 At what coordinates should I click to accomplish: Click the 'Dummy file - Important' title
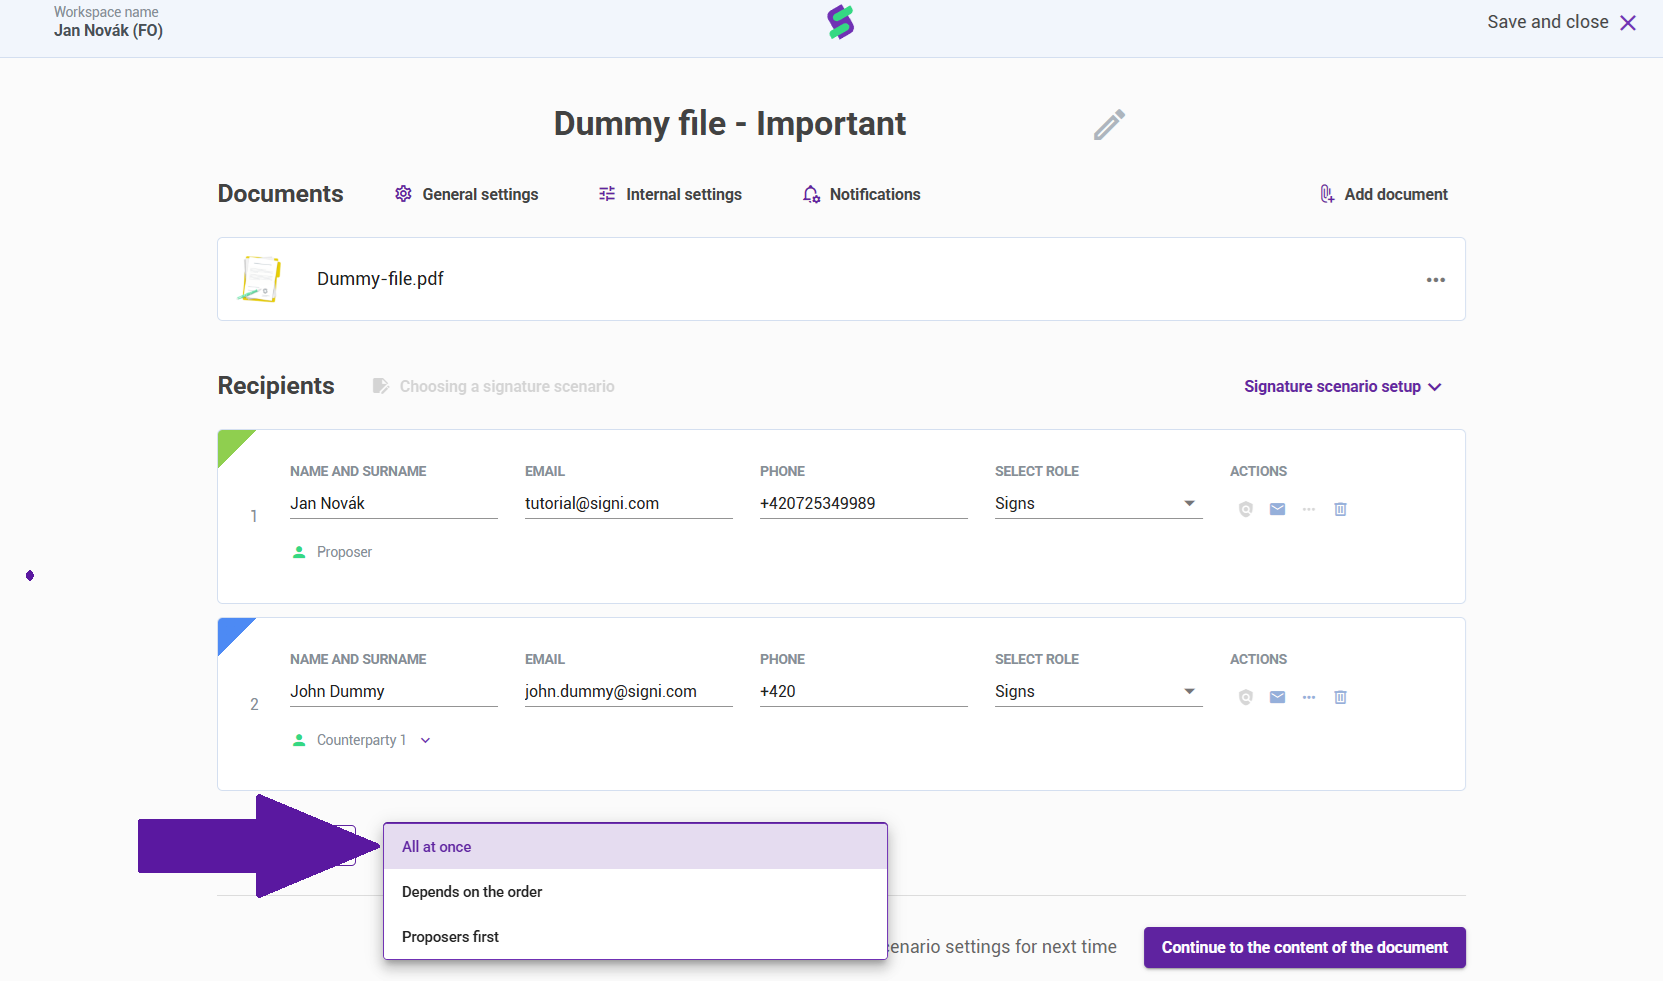[x=730, y=124]
